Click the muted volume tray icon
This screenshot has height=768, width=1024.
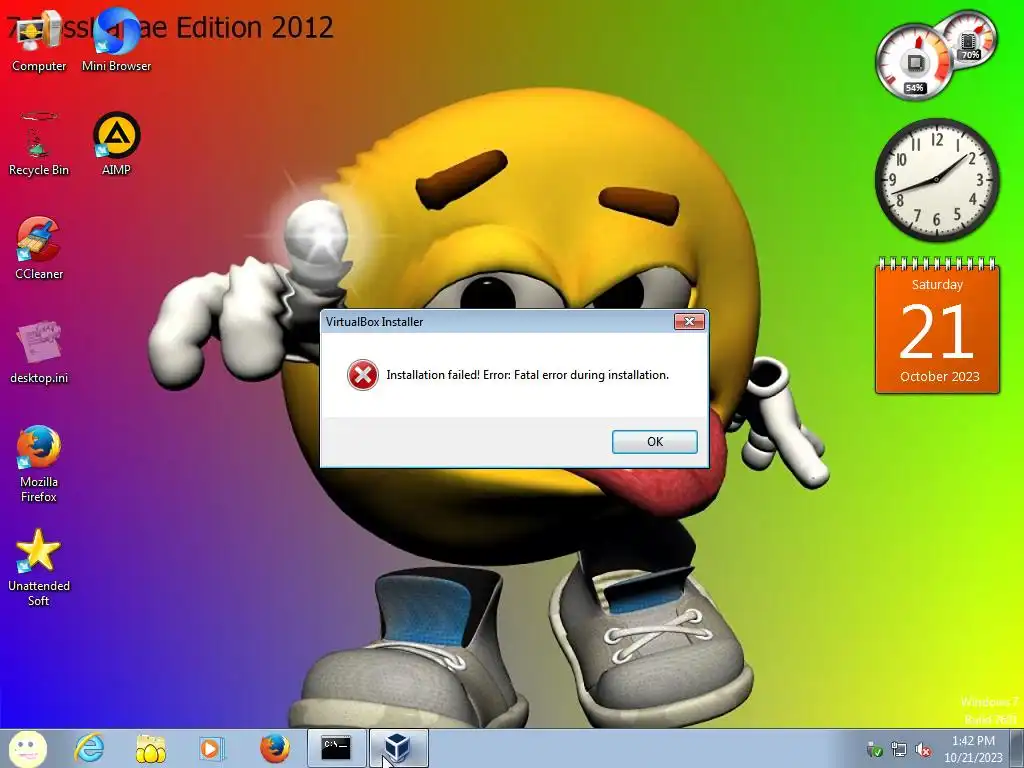pos(923,750)
